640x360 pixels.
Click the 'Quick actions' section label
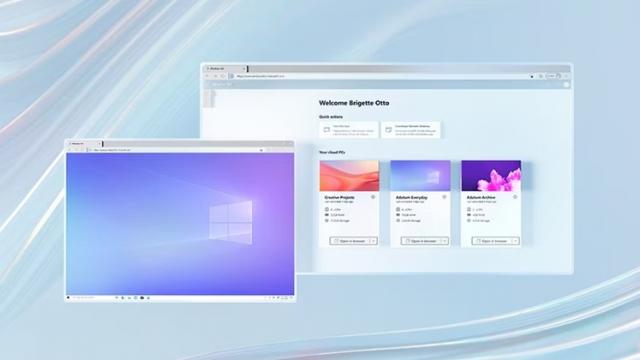pyautogui.click(x=331, y=117)
